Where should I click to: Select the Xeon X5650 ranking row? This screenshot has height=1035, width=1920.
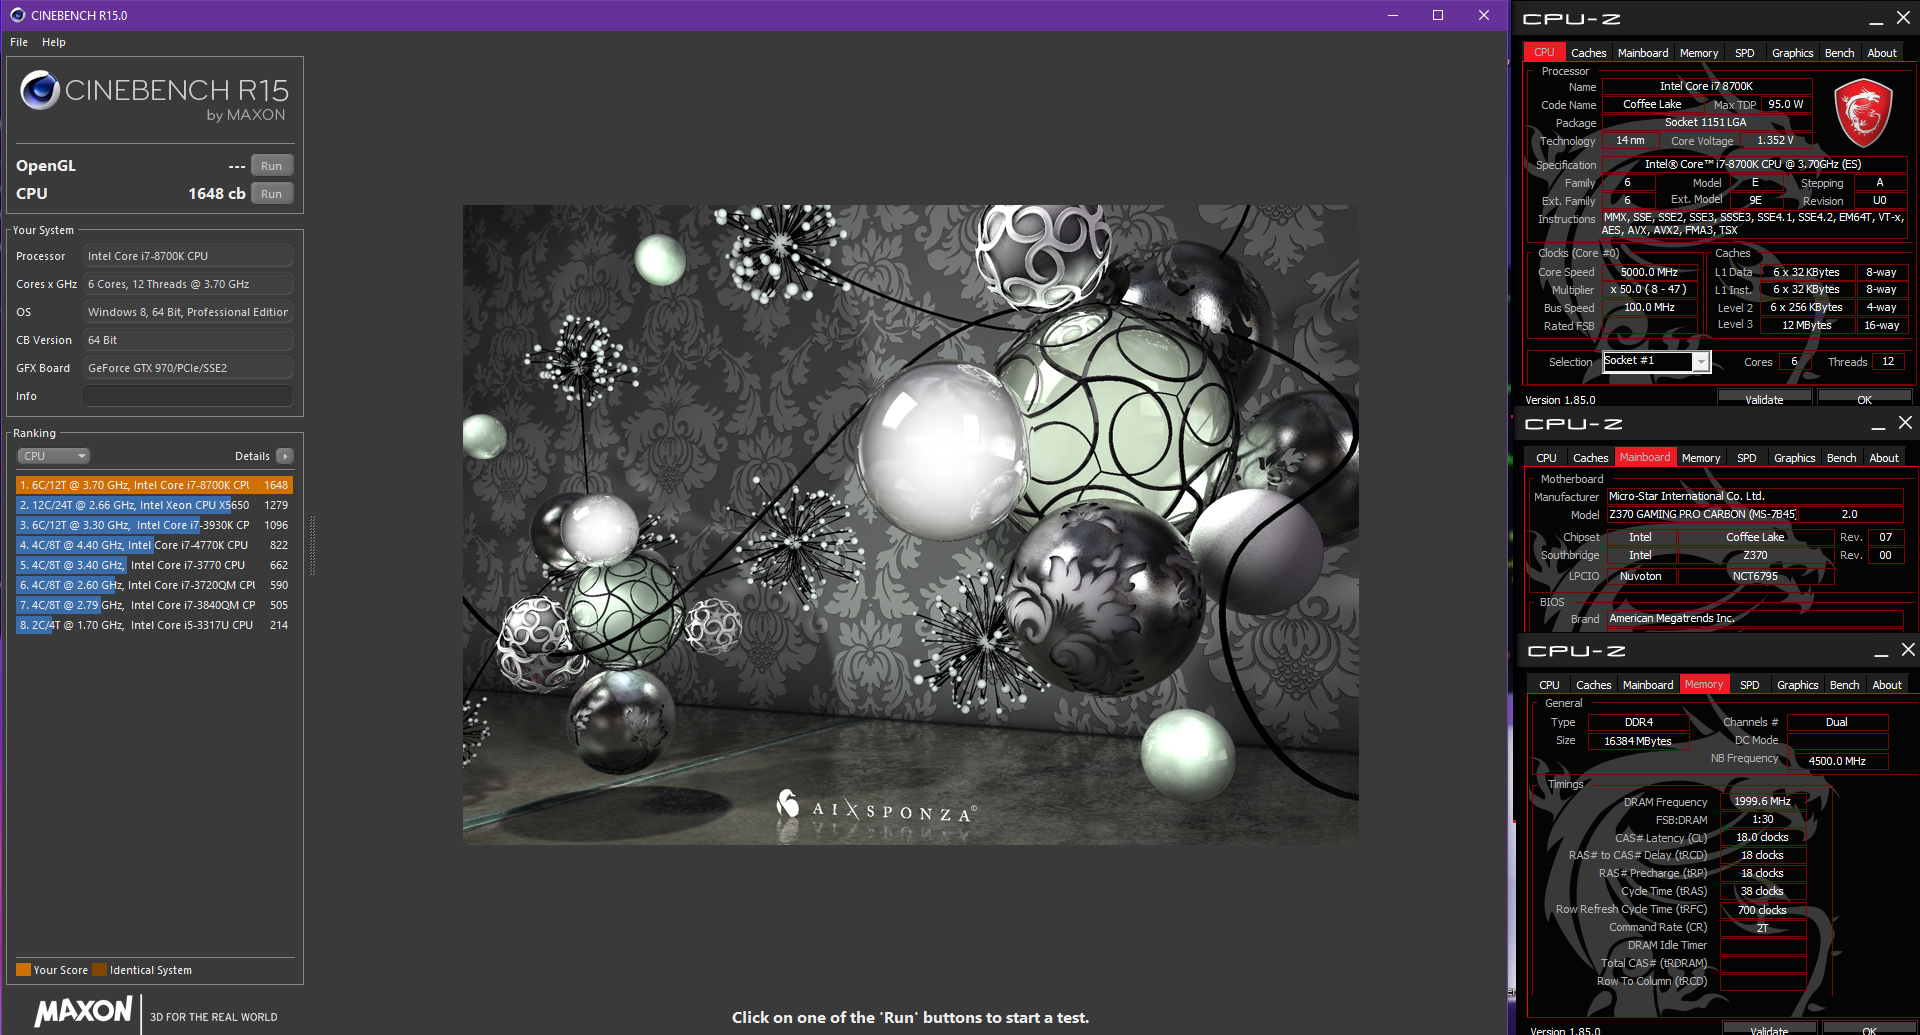pos(154,505)
